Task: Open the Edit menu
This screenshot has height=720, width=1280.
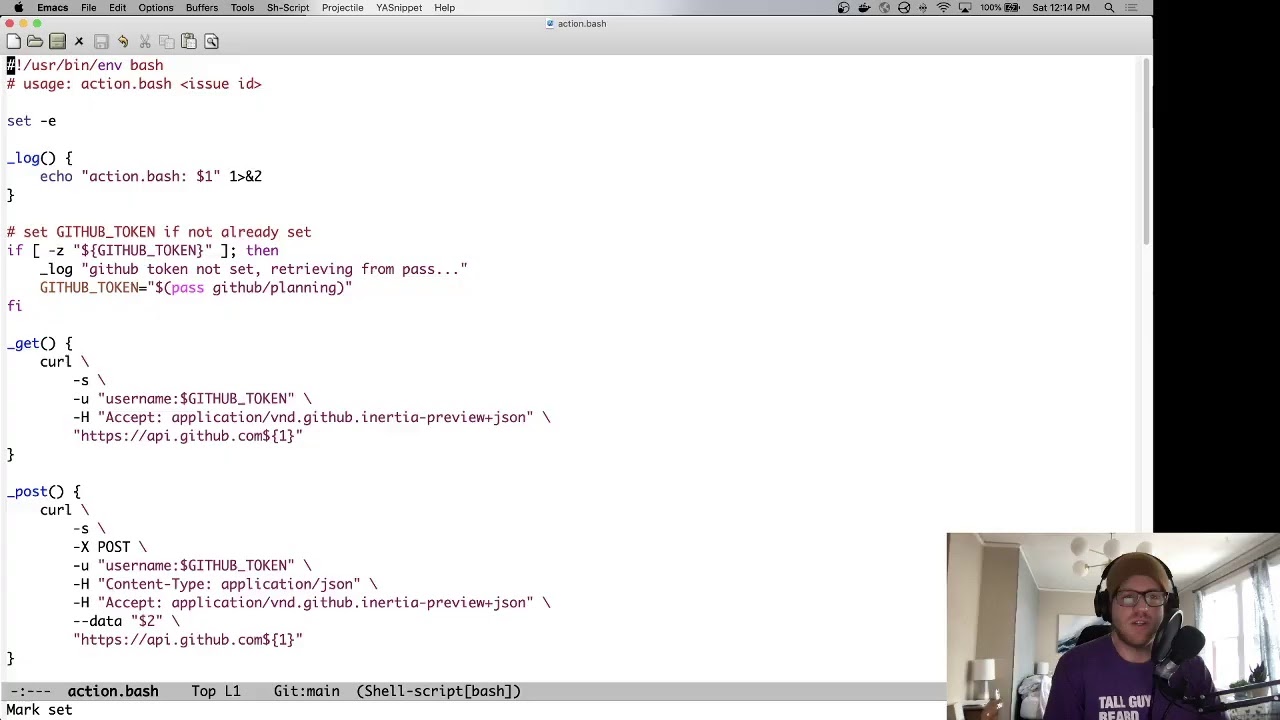Action: coord(118,8)
